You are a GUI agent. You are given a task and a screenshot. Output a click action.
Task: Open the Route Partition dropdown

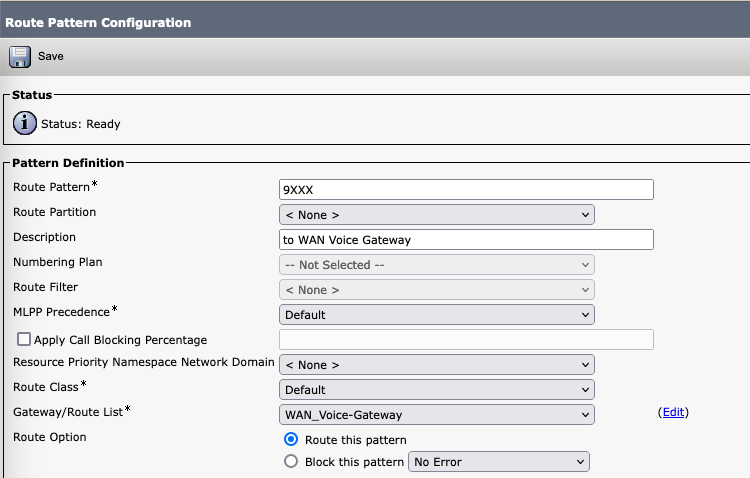436,214
